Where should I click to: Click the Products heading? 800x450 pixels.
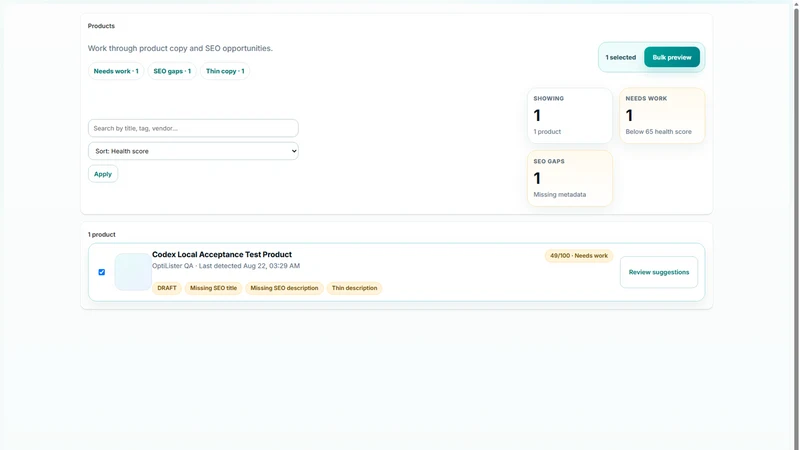tap(101, 26)
